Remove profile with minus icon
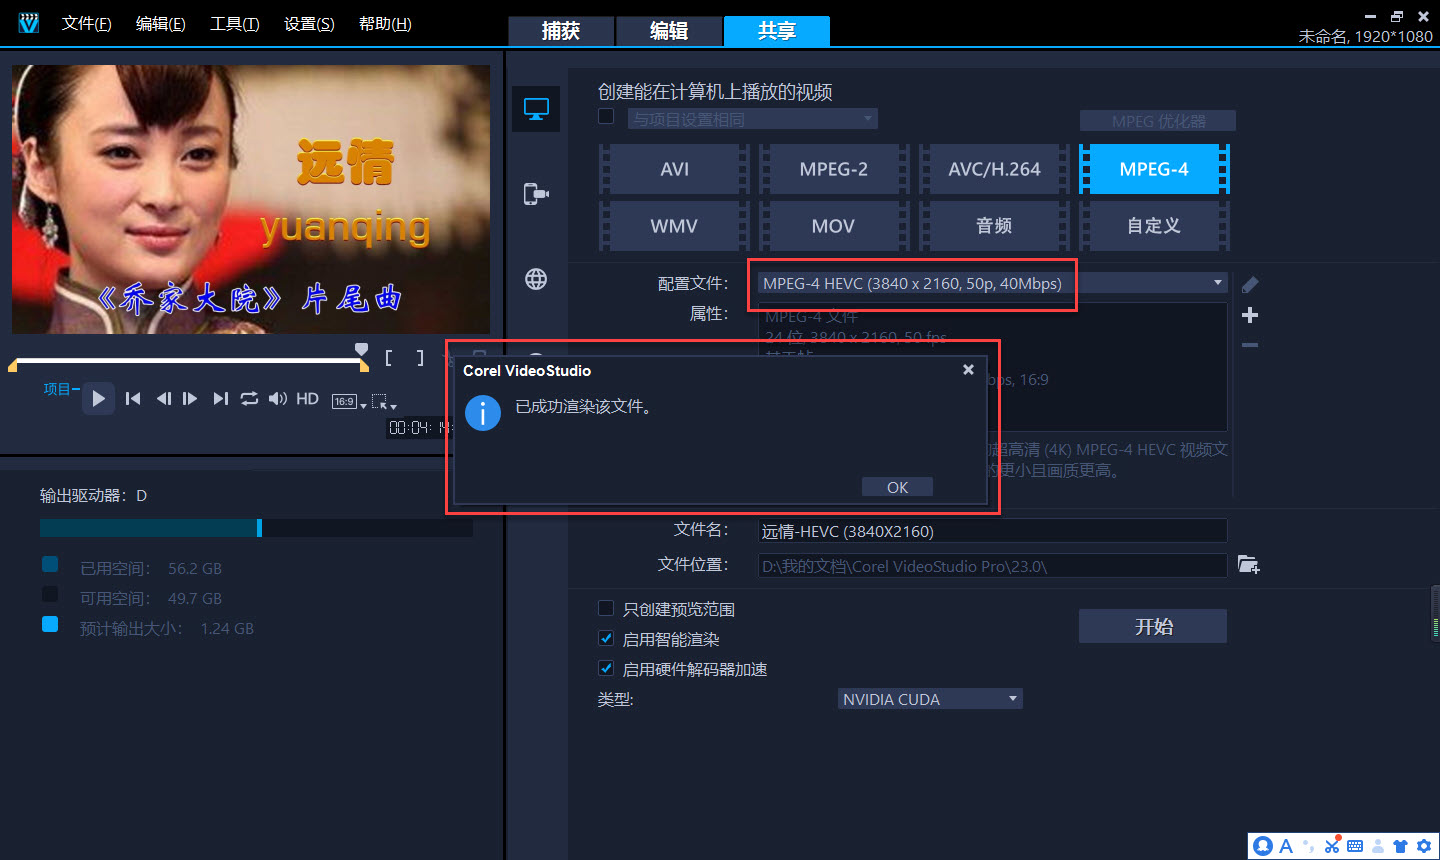This screenshot has height=860, width=1440. [1250, 345]
